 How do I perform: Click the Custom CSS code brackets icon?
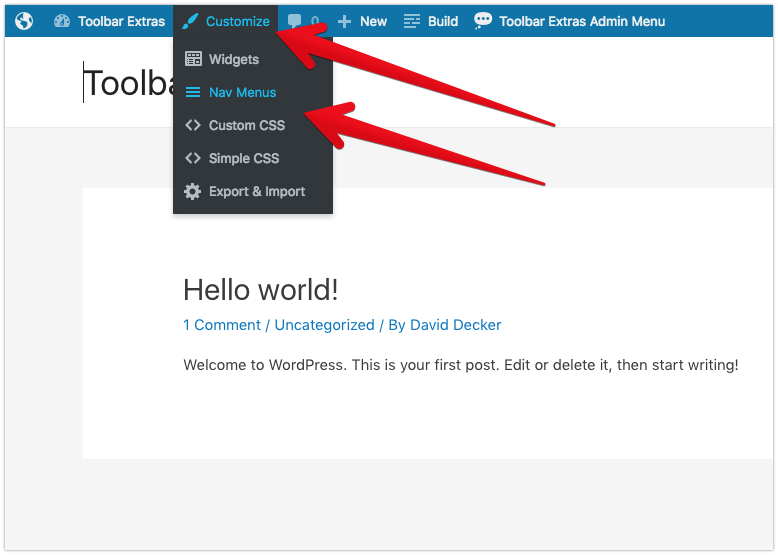tap(193, 125)
